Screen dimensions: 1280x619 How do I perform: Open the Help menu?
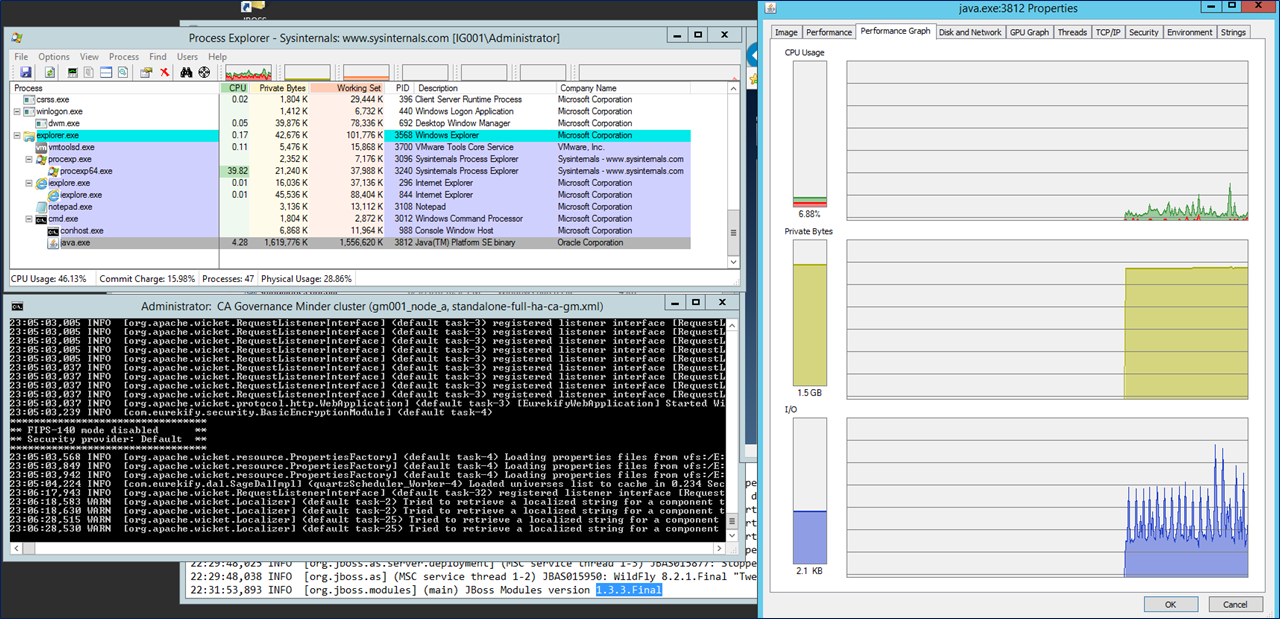218,57
